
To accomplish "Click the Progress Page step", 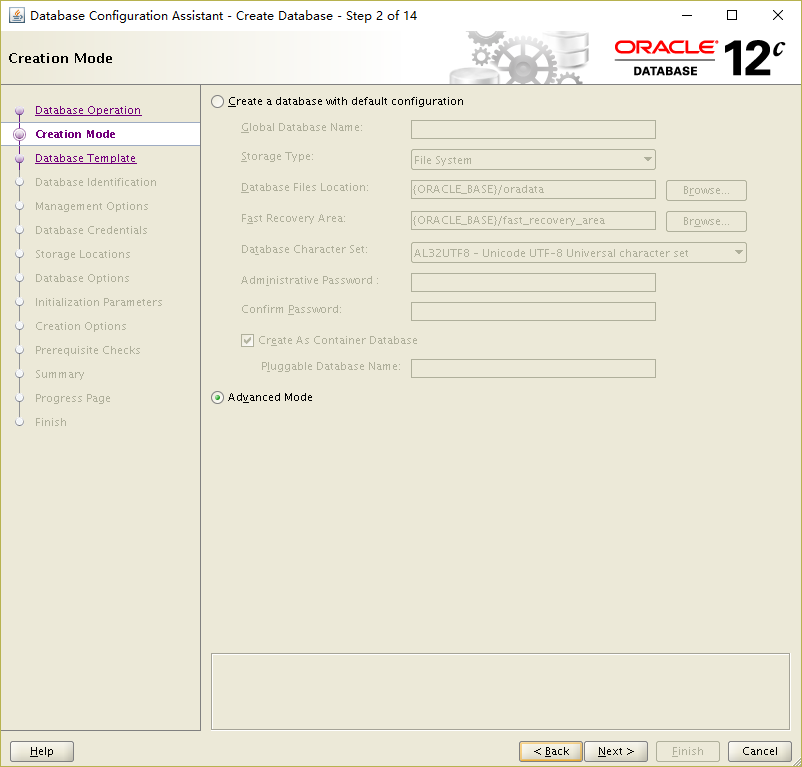I will coord(73,398).
